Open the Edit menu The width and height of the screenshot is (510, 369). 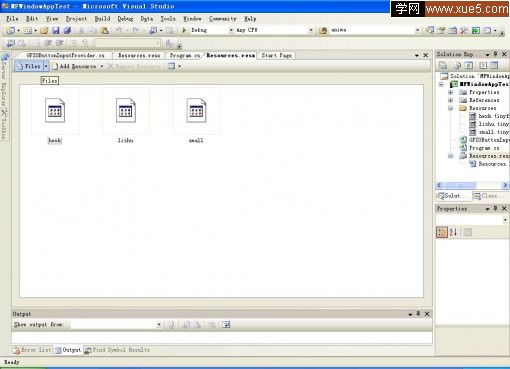tap(32, 19)
